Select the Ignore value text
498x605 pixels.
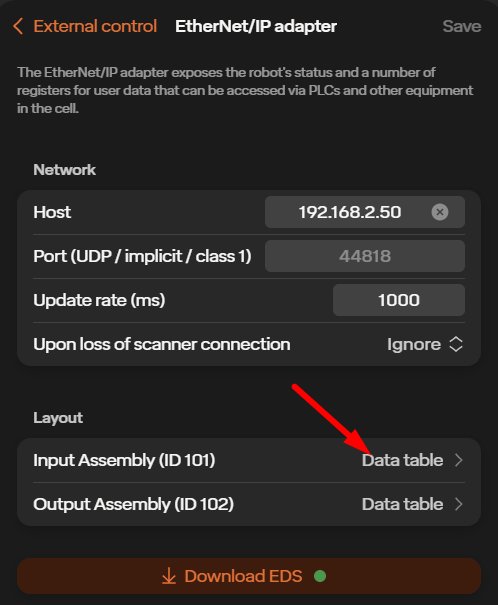click(x=414, y=344)
